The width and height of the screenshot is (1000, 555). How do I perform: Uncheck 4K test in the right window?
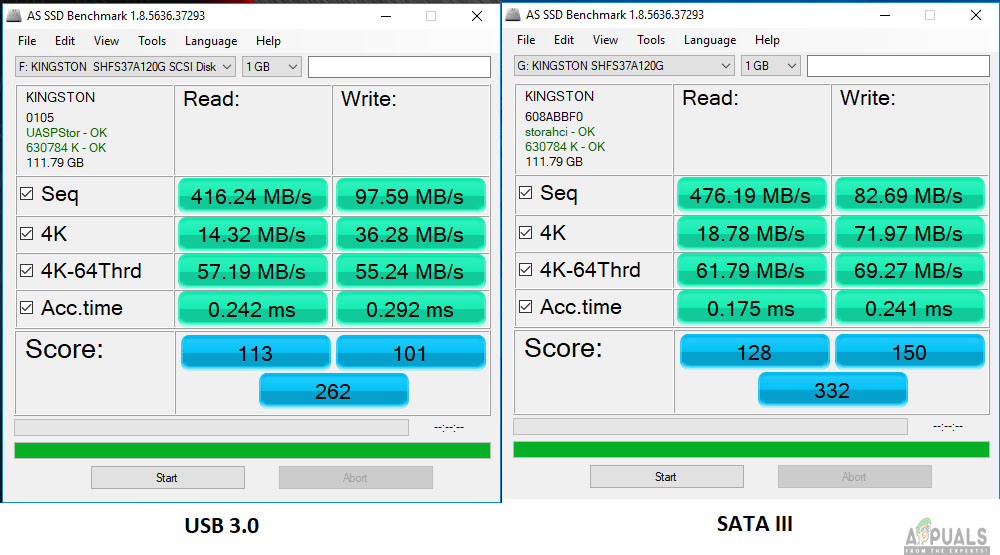pos(526,232)
